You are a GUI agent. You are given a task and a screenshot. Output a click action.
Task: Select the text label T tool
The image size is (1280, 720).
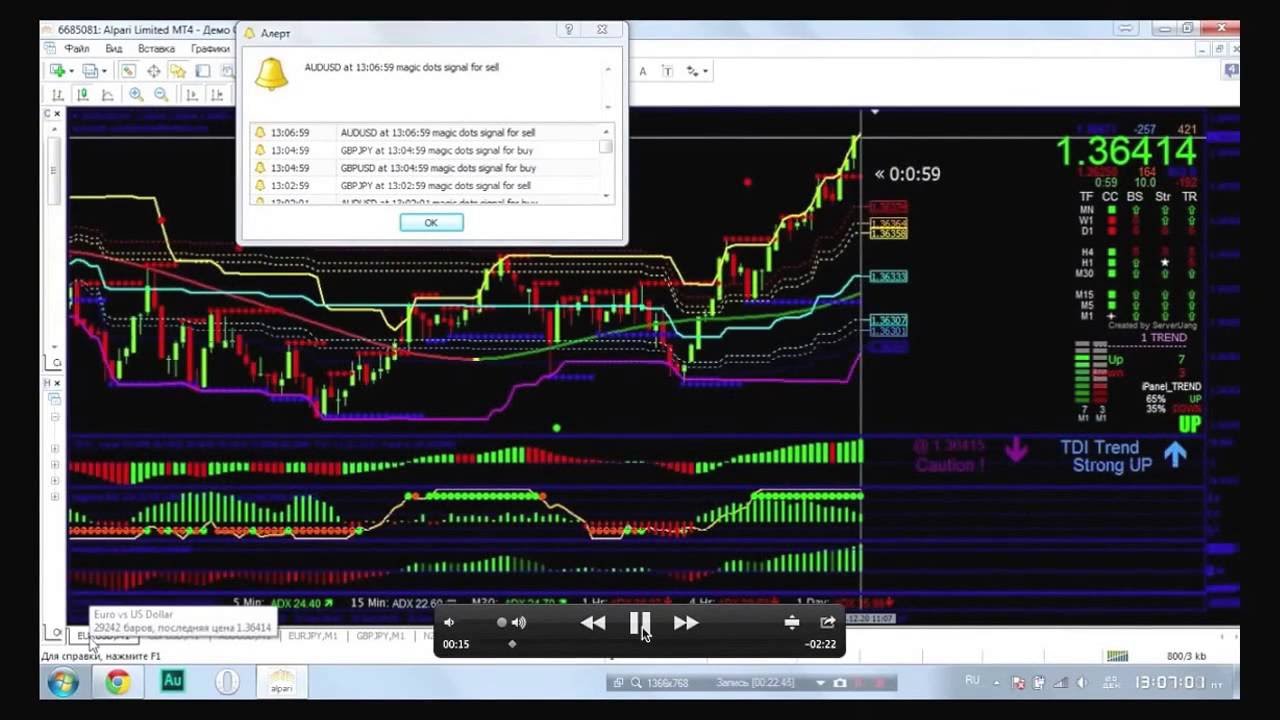667,71
